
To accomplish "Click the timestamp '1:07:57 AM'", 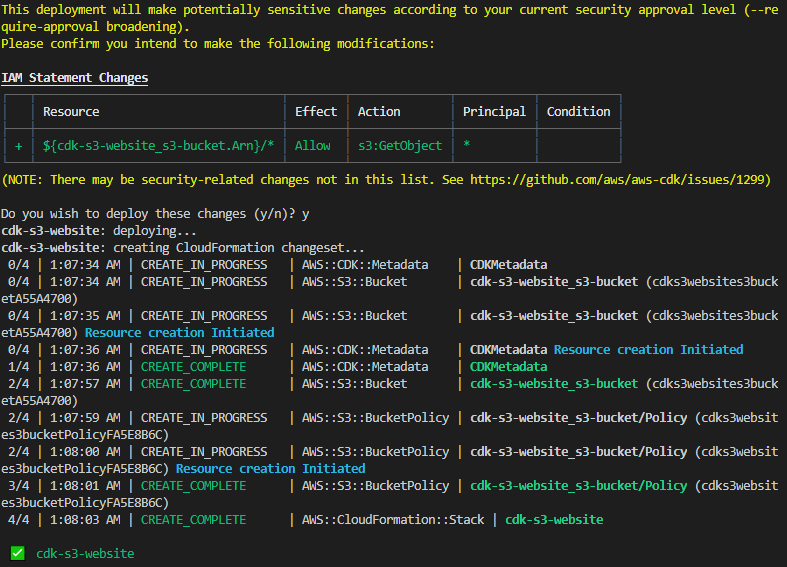I will 85,384.
